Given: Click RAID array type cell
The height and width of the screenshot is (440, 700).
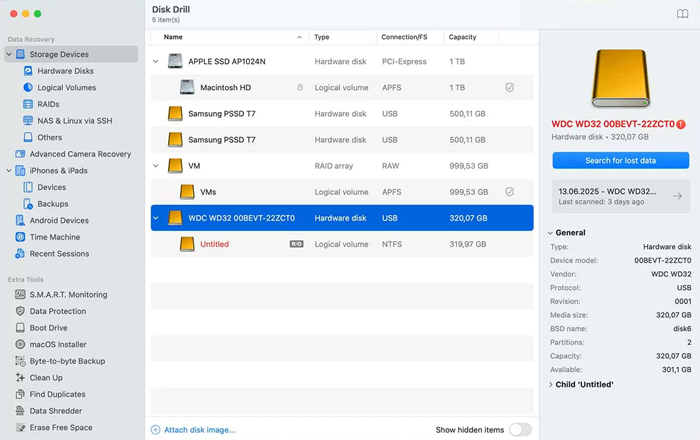Looking at the screenshot, I should (x=333, y=166).
